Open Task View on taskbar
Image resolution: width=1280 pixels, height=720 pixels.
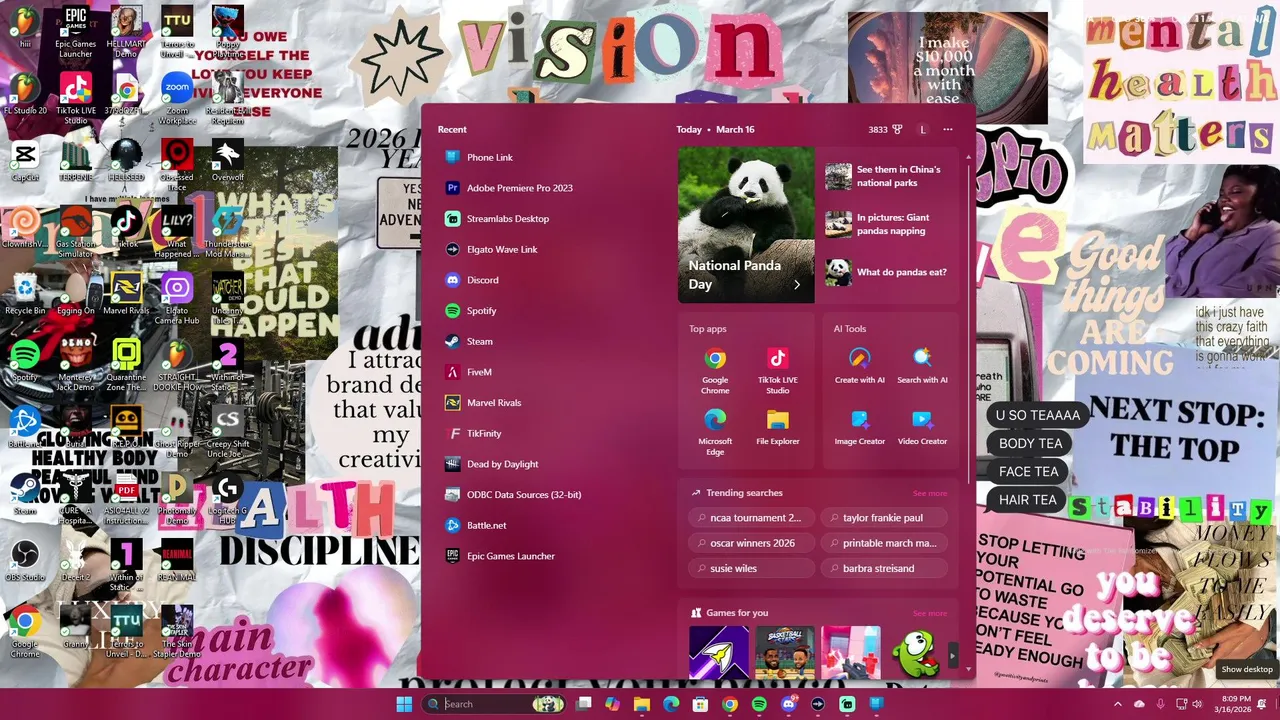coord(584,704)
